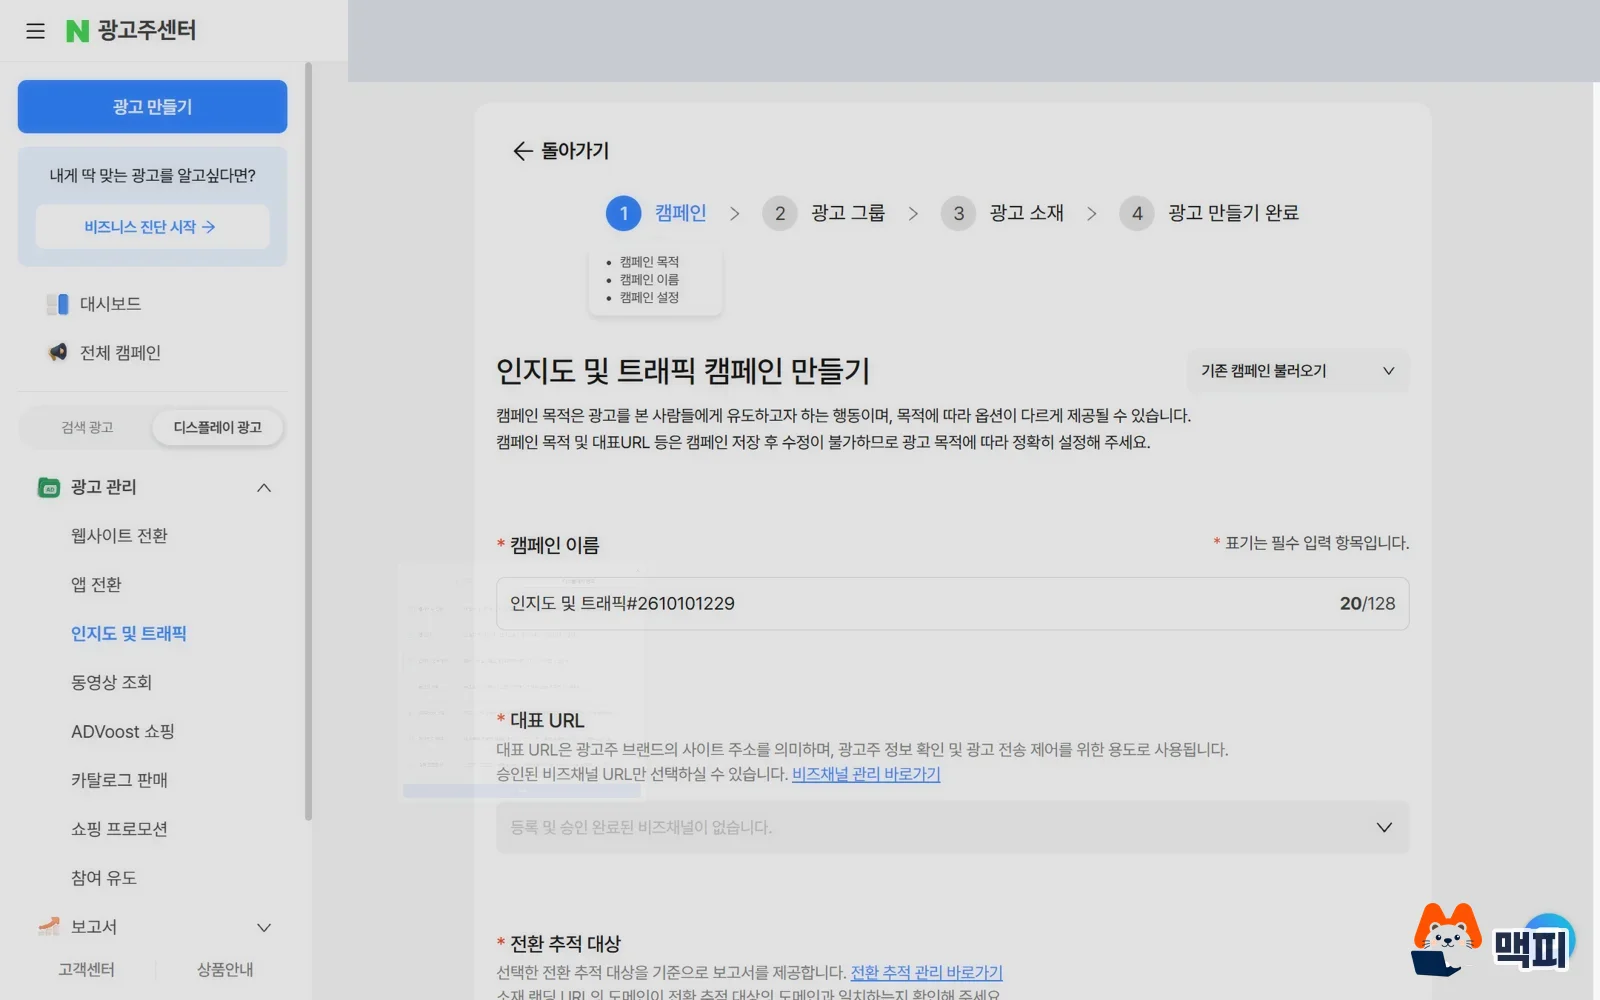The width and height of the screenshot is (1600, 1000).
Task: Click the 보고서 report icon
Action: pyautogui.click(x=49, y=927)
